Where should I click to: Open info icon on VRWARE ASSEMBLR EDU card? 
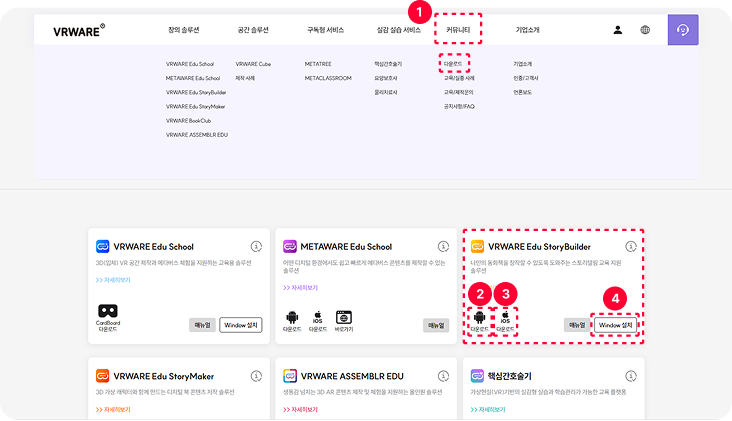[x=443, y=375]
